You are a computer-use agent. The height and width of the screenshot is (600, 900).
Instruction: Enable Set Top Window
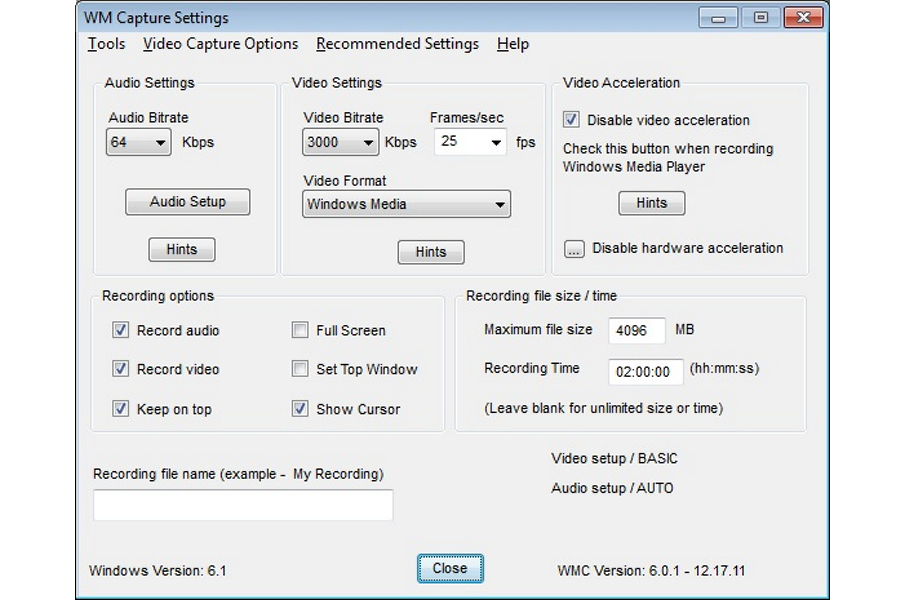[300, 369]
